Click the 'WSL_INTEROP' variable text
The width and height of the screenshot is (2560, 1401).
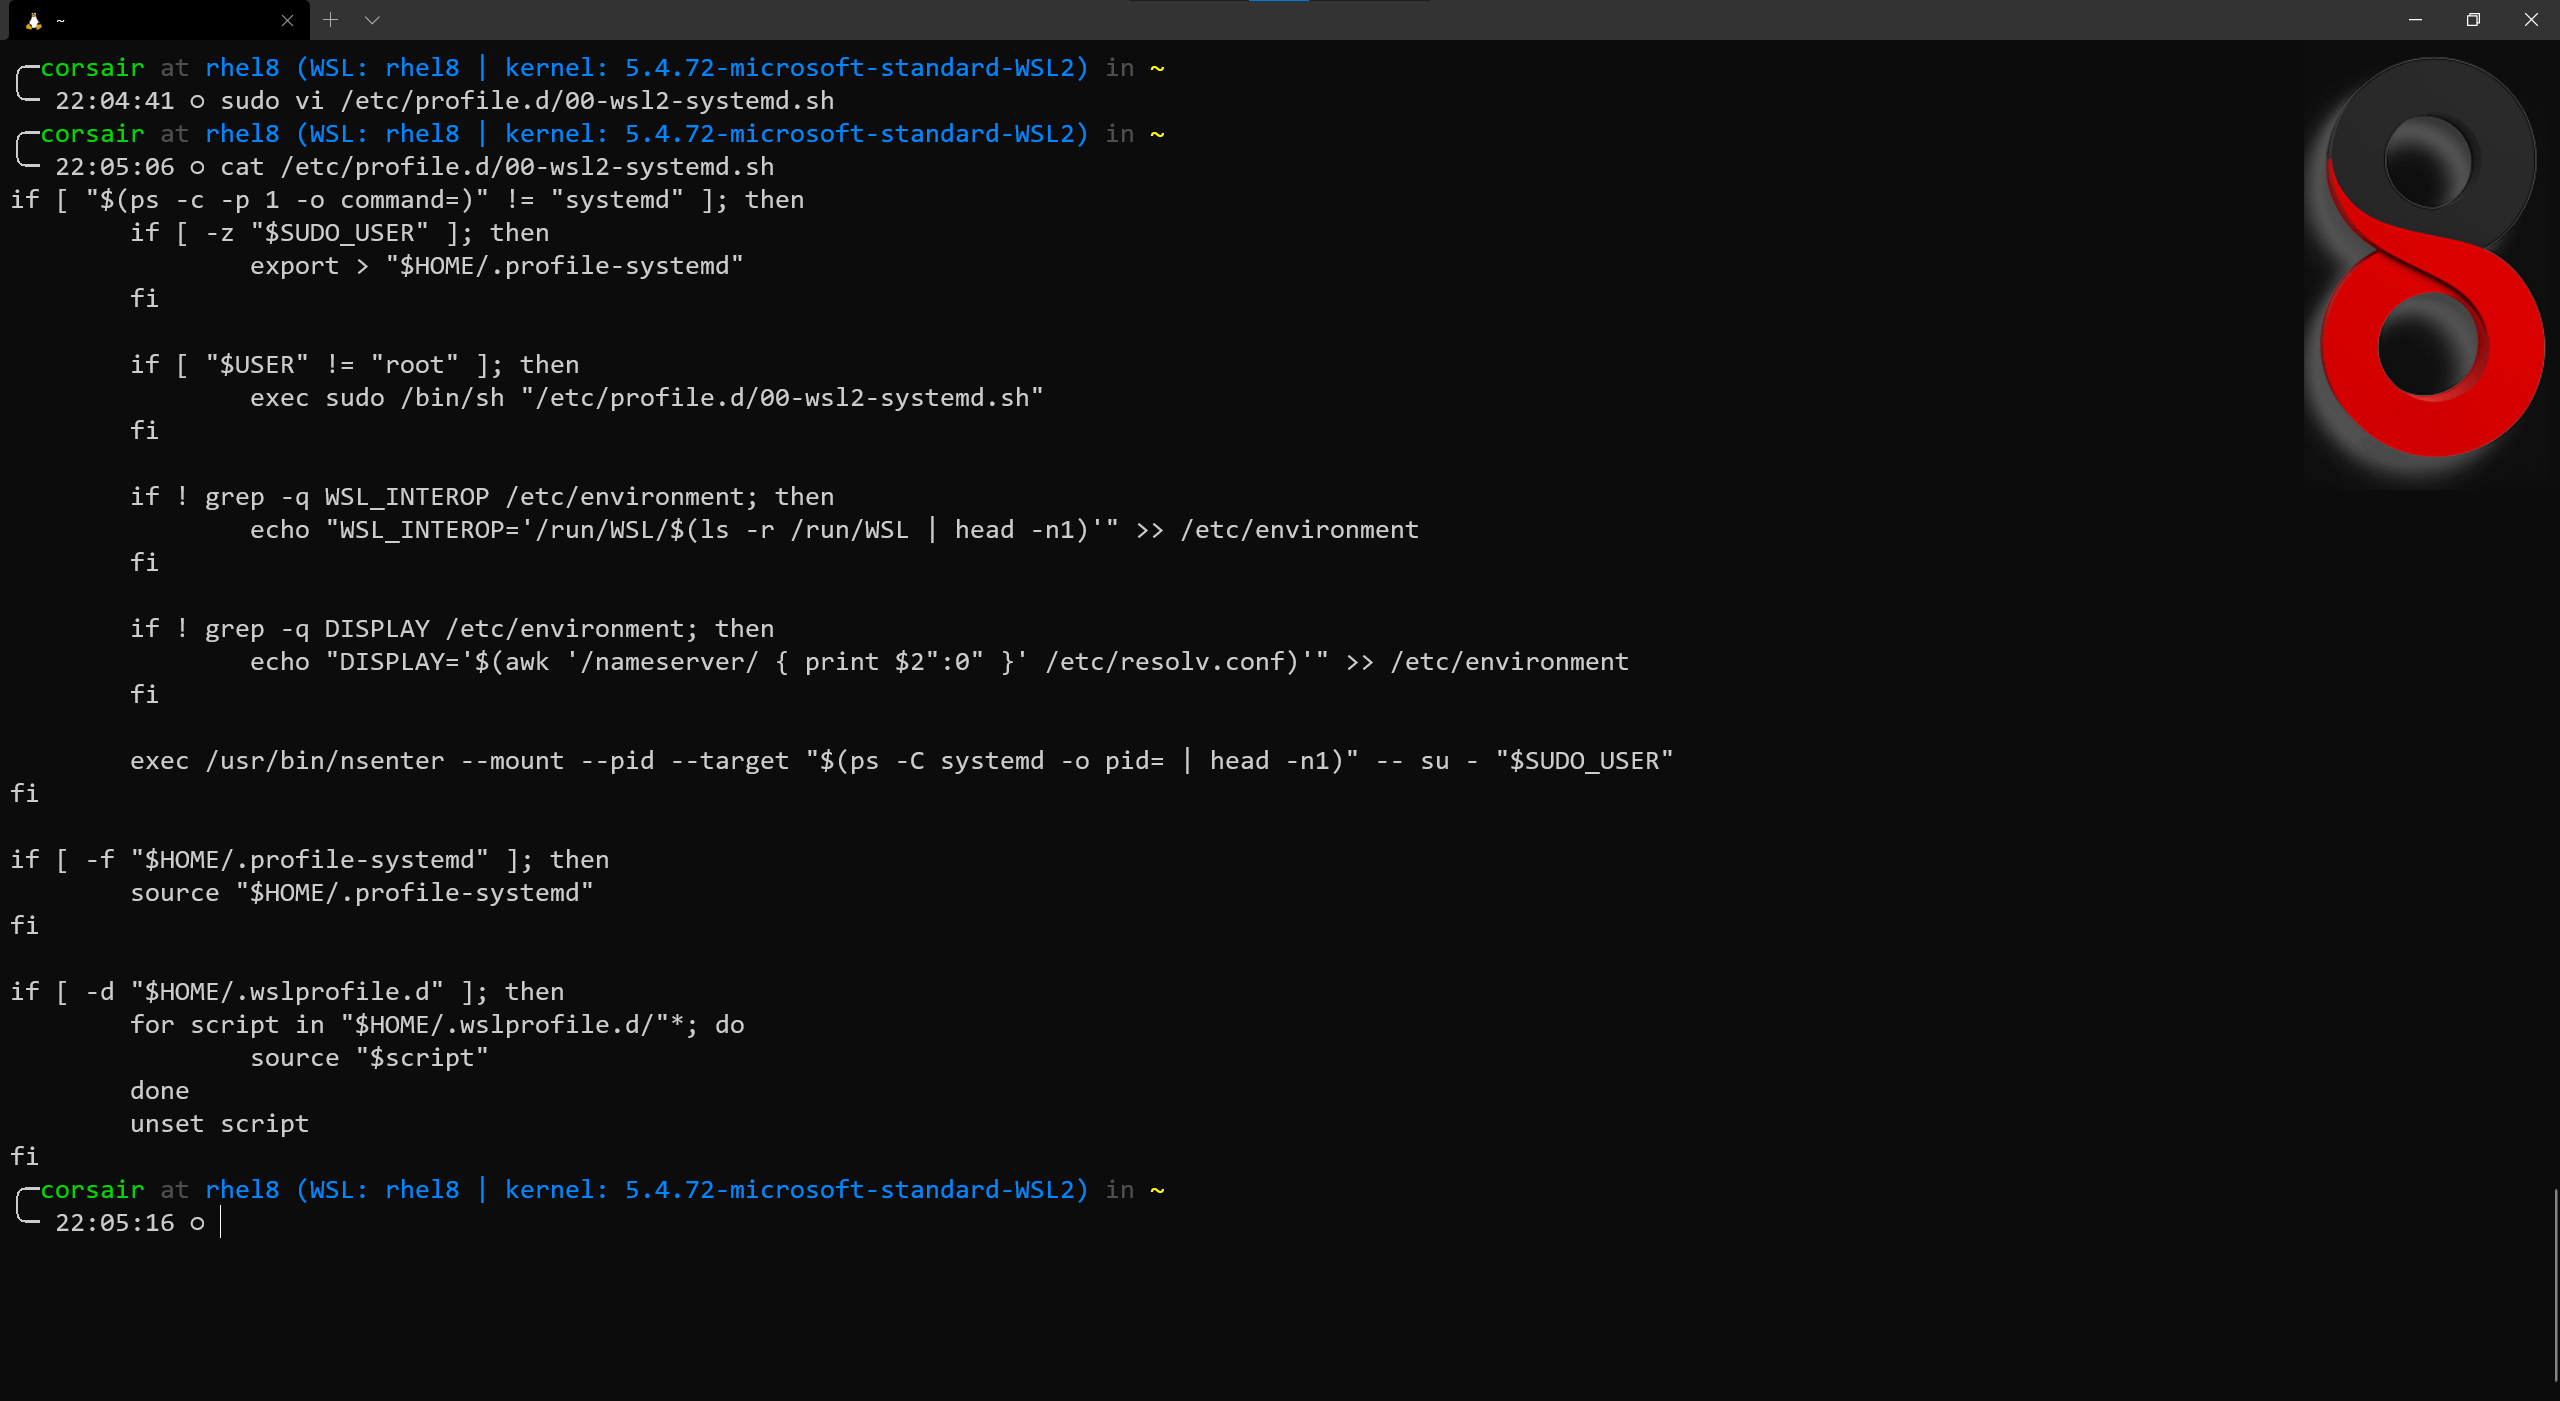[404, 495]
